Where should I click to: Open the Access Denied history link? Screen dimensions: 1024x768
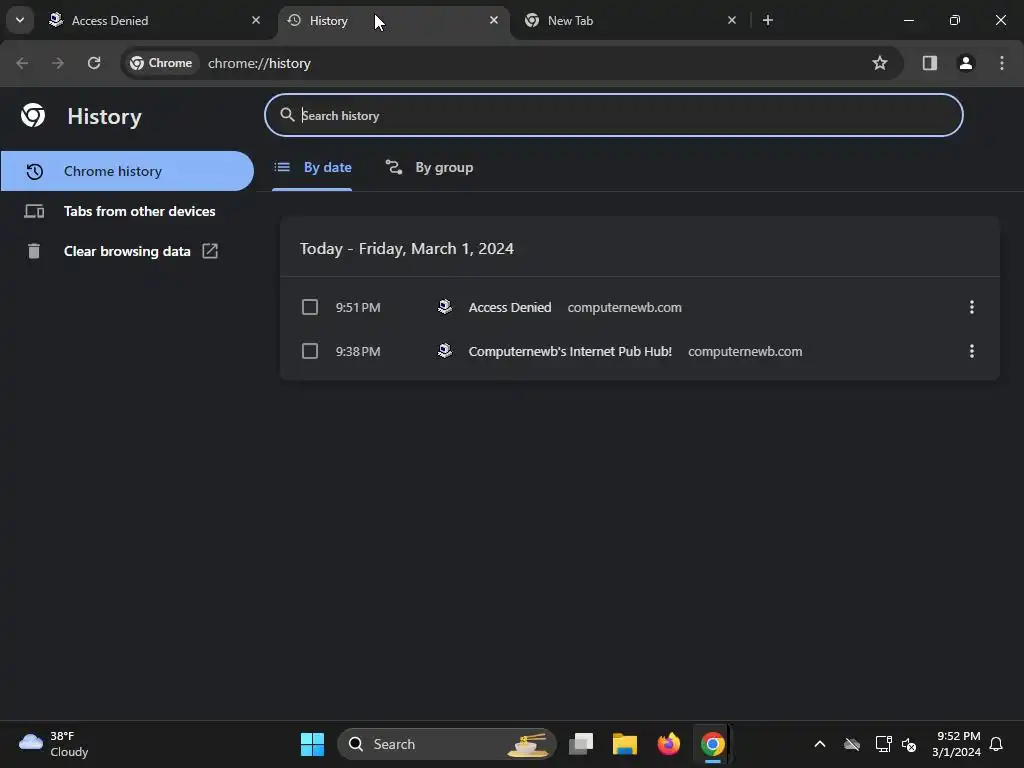tap(510, 308)
